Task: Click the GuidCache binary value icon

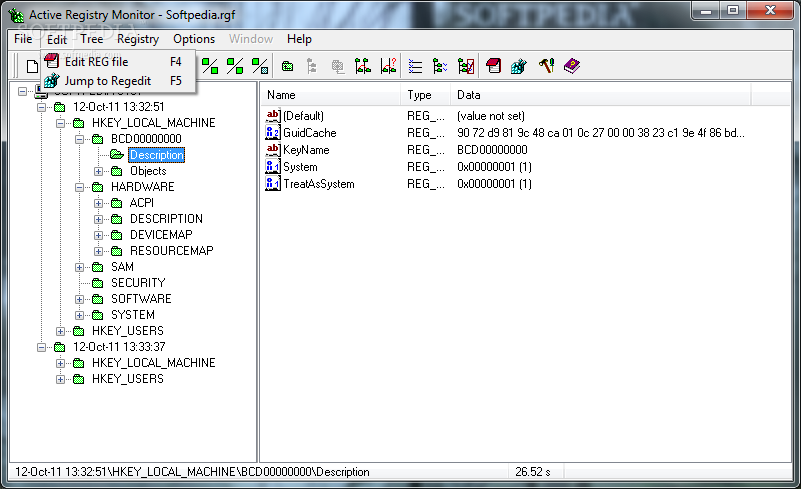Action: tap(273, 132)
